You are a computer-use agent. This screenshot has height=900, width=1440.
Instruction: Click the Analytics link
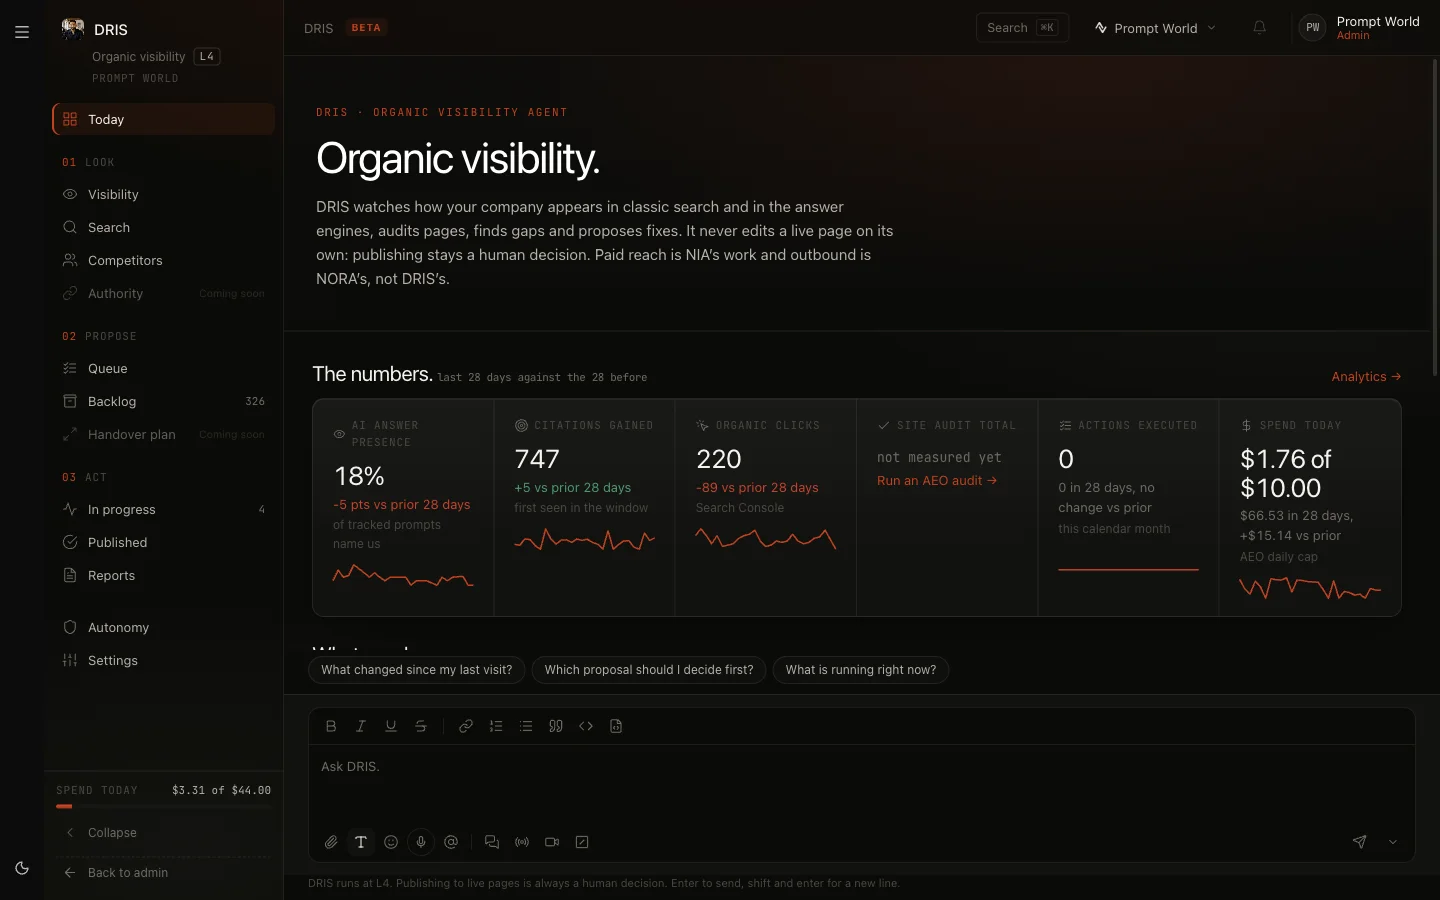1366,377
